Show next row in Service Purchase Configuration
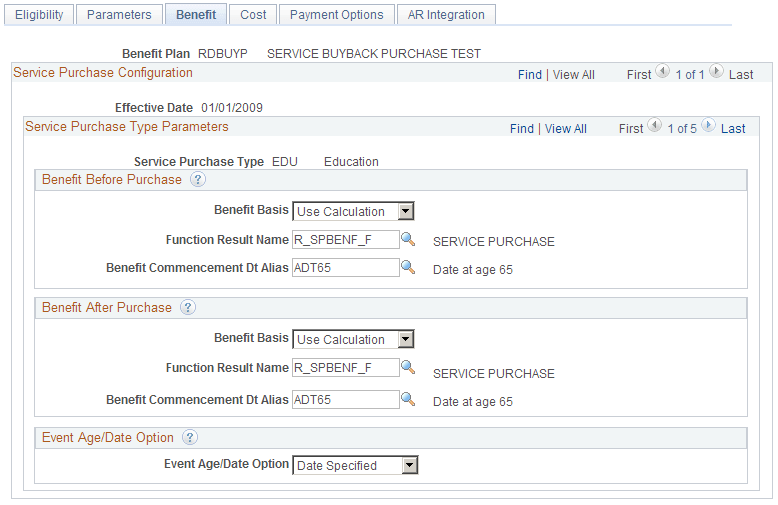The width and height of the screenshot is (778, 505). coord(716,71)
